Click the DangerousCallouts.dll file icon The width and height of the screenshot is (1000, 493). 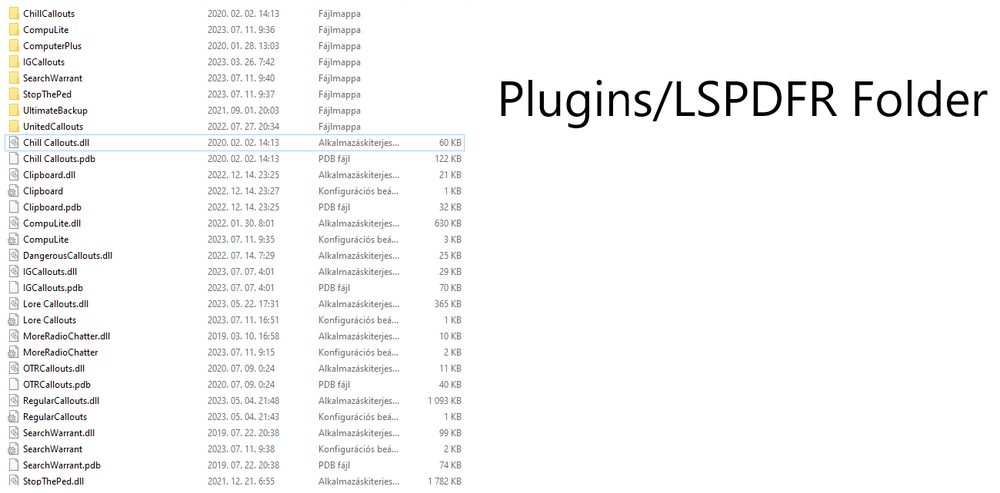click(13, 256)
